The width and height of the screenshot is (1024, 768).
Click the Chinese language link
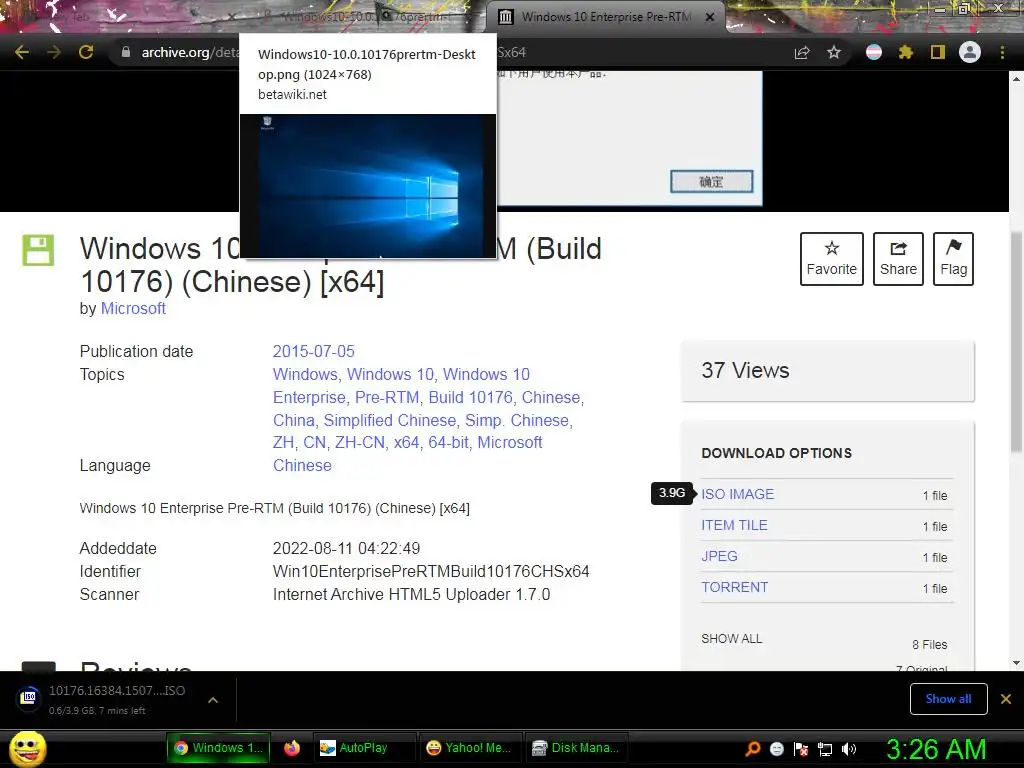click(302, 465)
